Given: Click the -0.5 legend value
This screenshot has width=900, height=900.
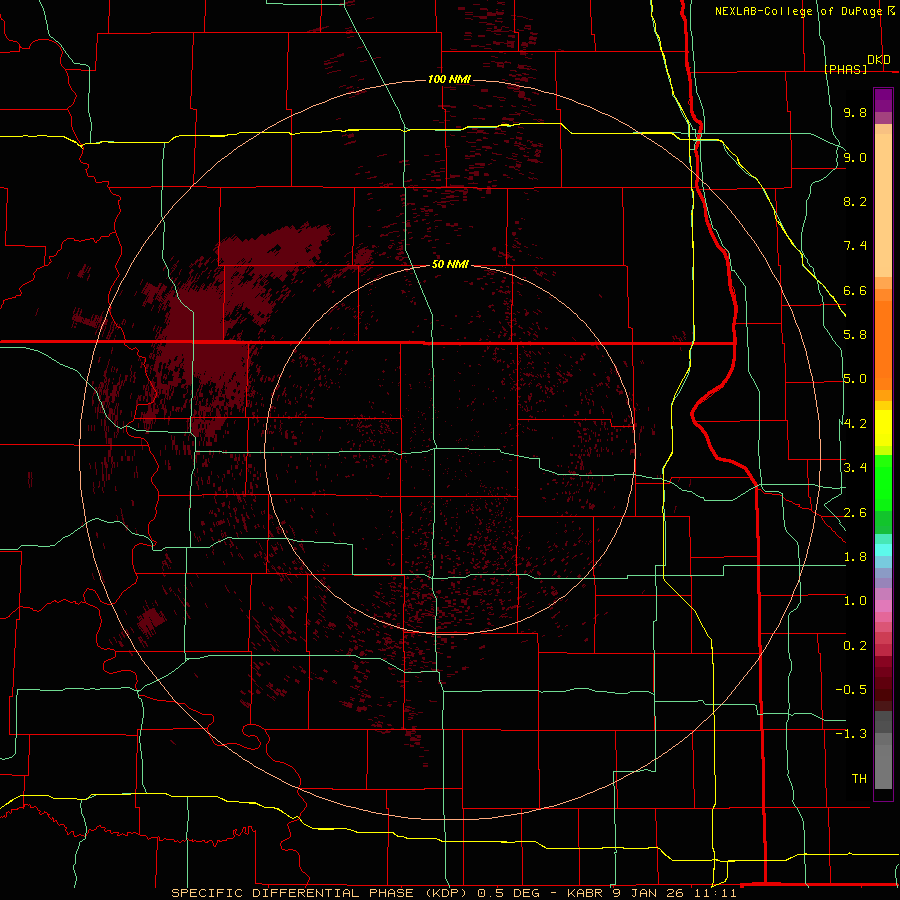Looking at the screenshot, I should (x=851, y=690).
